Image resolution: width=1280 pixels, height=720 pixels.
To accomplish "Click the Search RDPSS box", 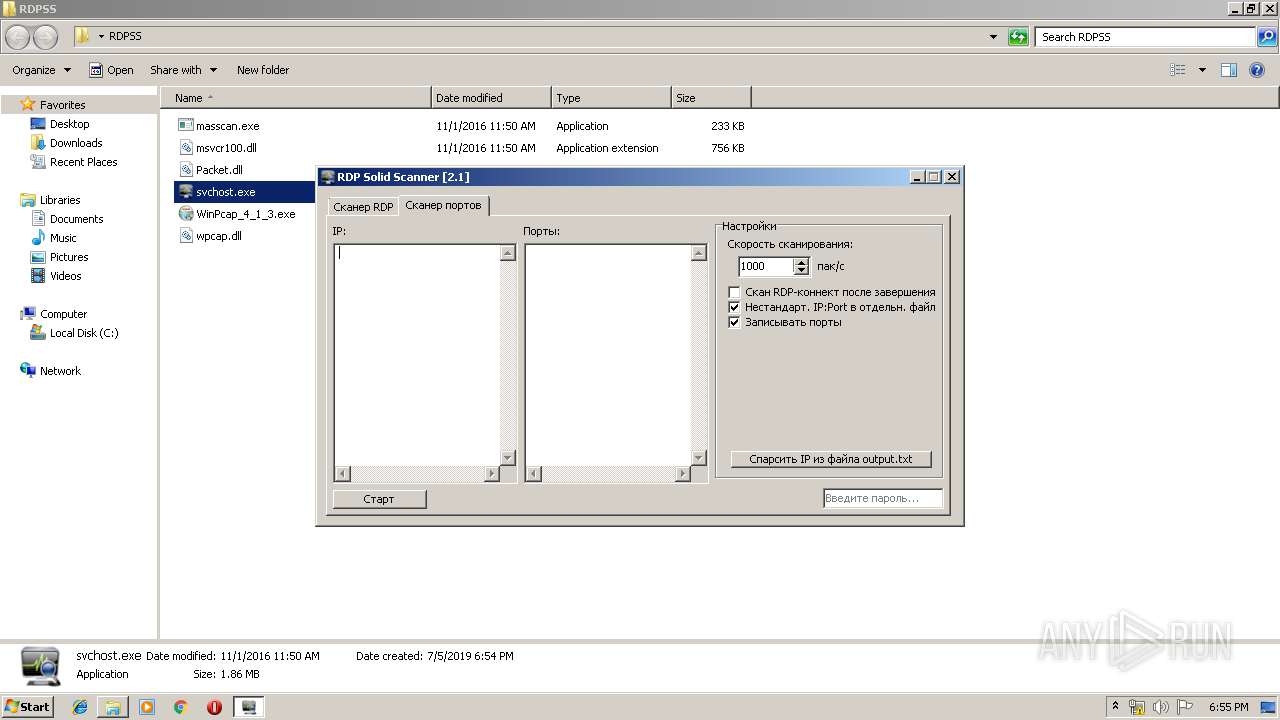I will [x=1146, y=37].
